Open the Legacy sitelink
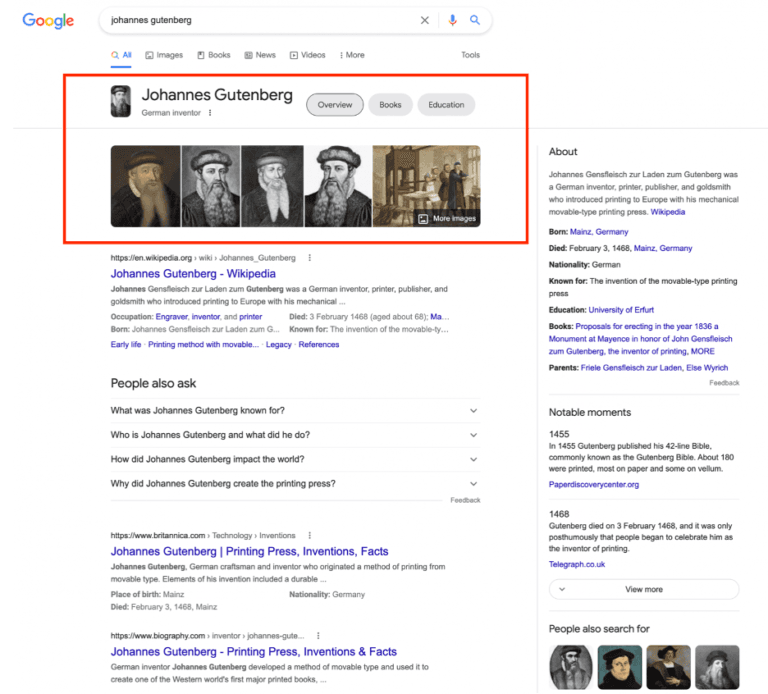The height and width of the screenshot is (694, 768). click(x=279, y=344)
